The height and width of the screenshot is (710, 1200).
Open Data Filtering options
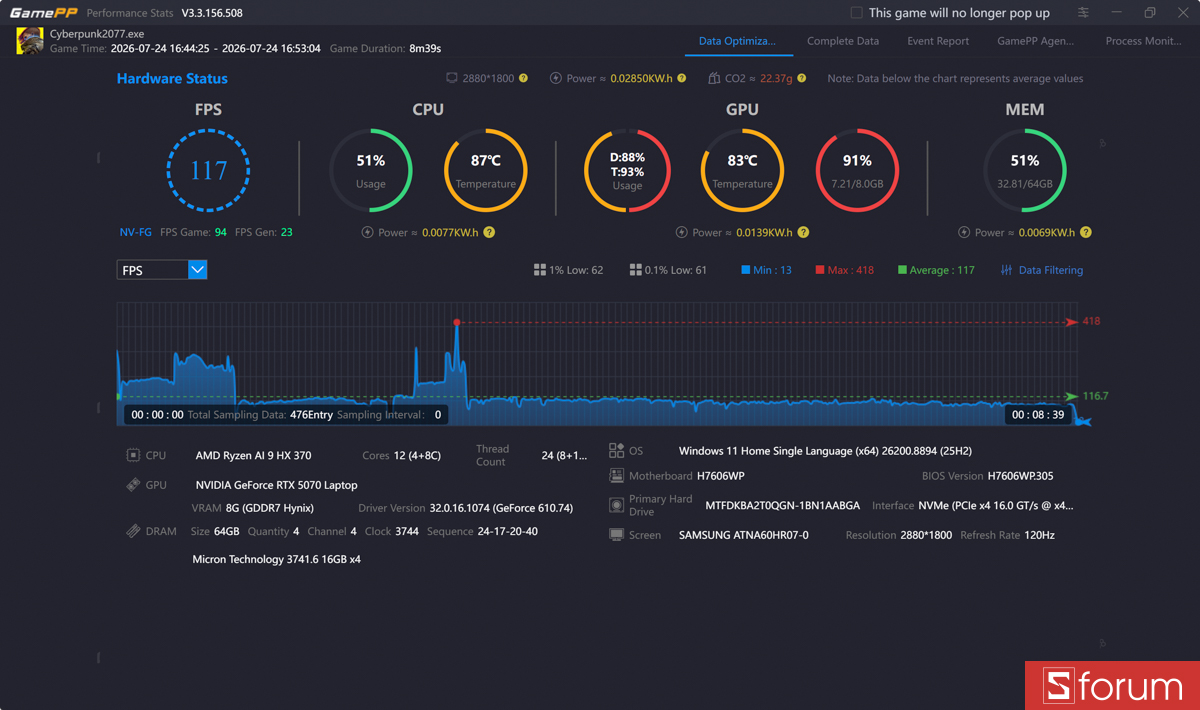1042,270
